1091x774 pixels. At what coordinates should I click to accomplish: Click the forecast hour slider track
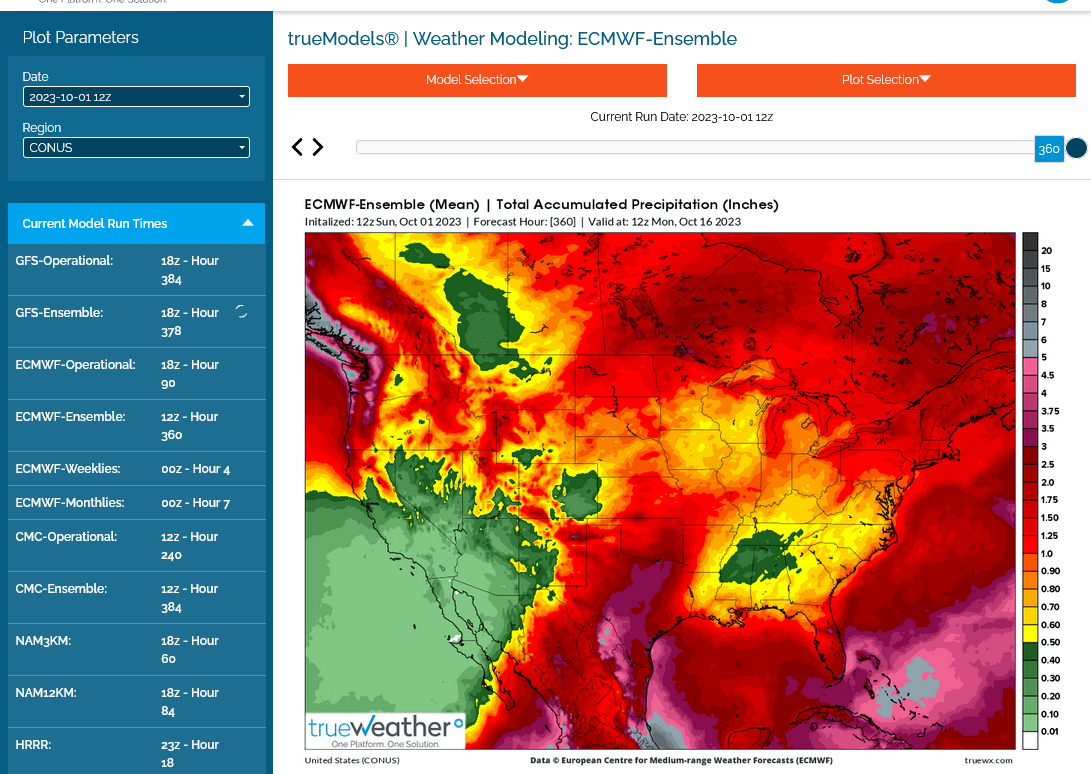[x=694, y=148]
